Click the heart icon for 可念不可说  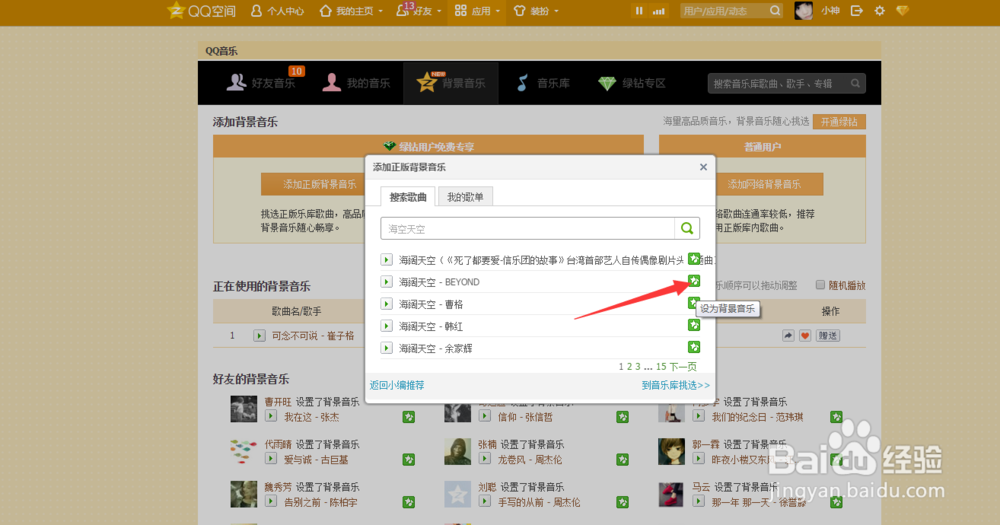click(805, 336)
